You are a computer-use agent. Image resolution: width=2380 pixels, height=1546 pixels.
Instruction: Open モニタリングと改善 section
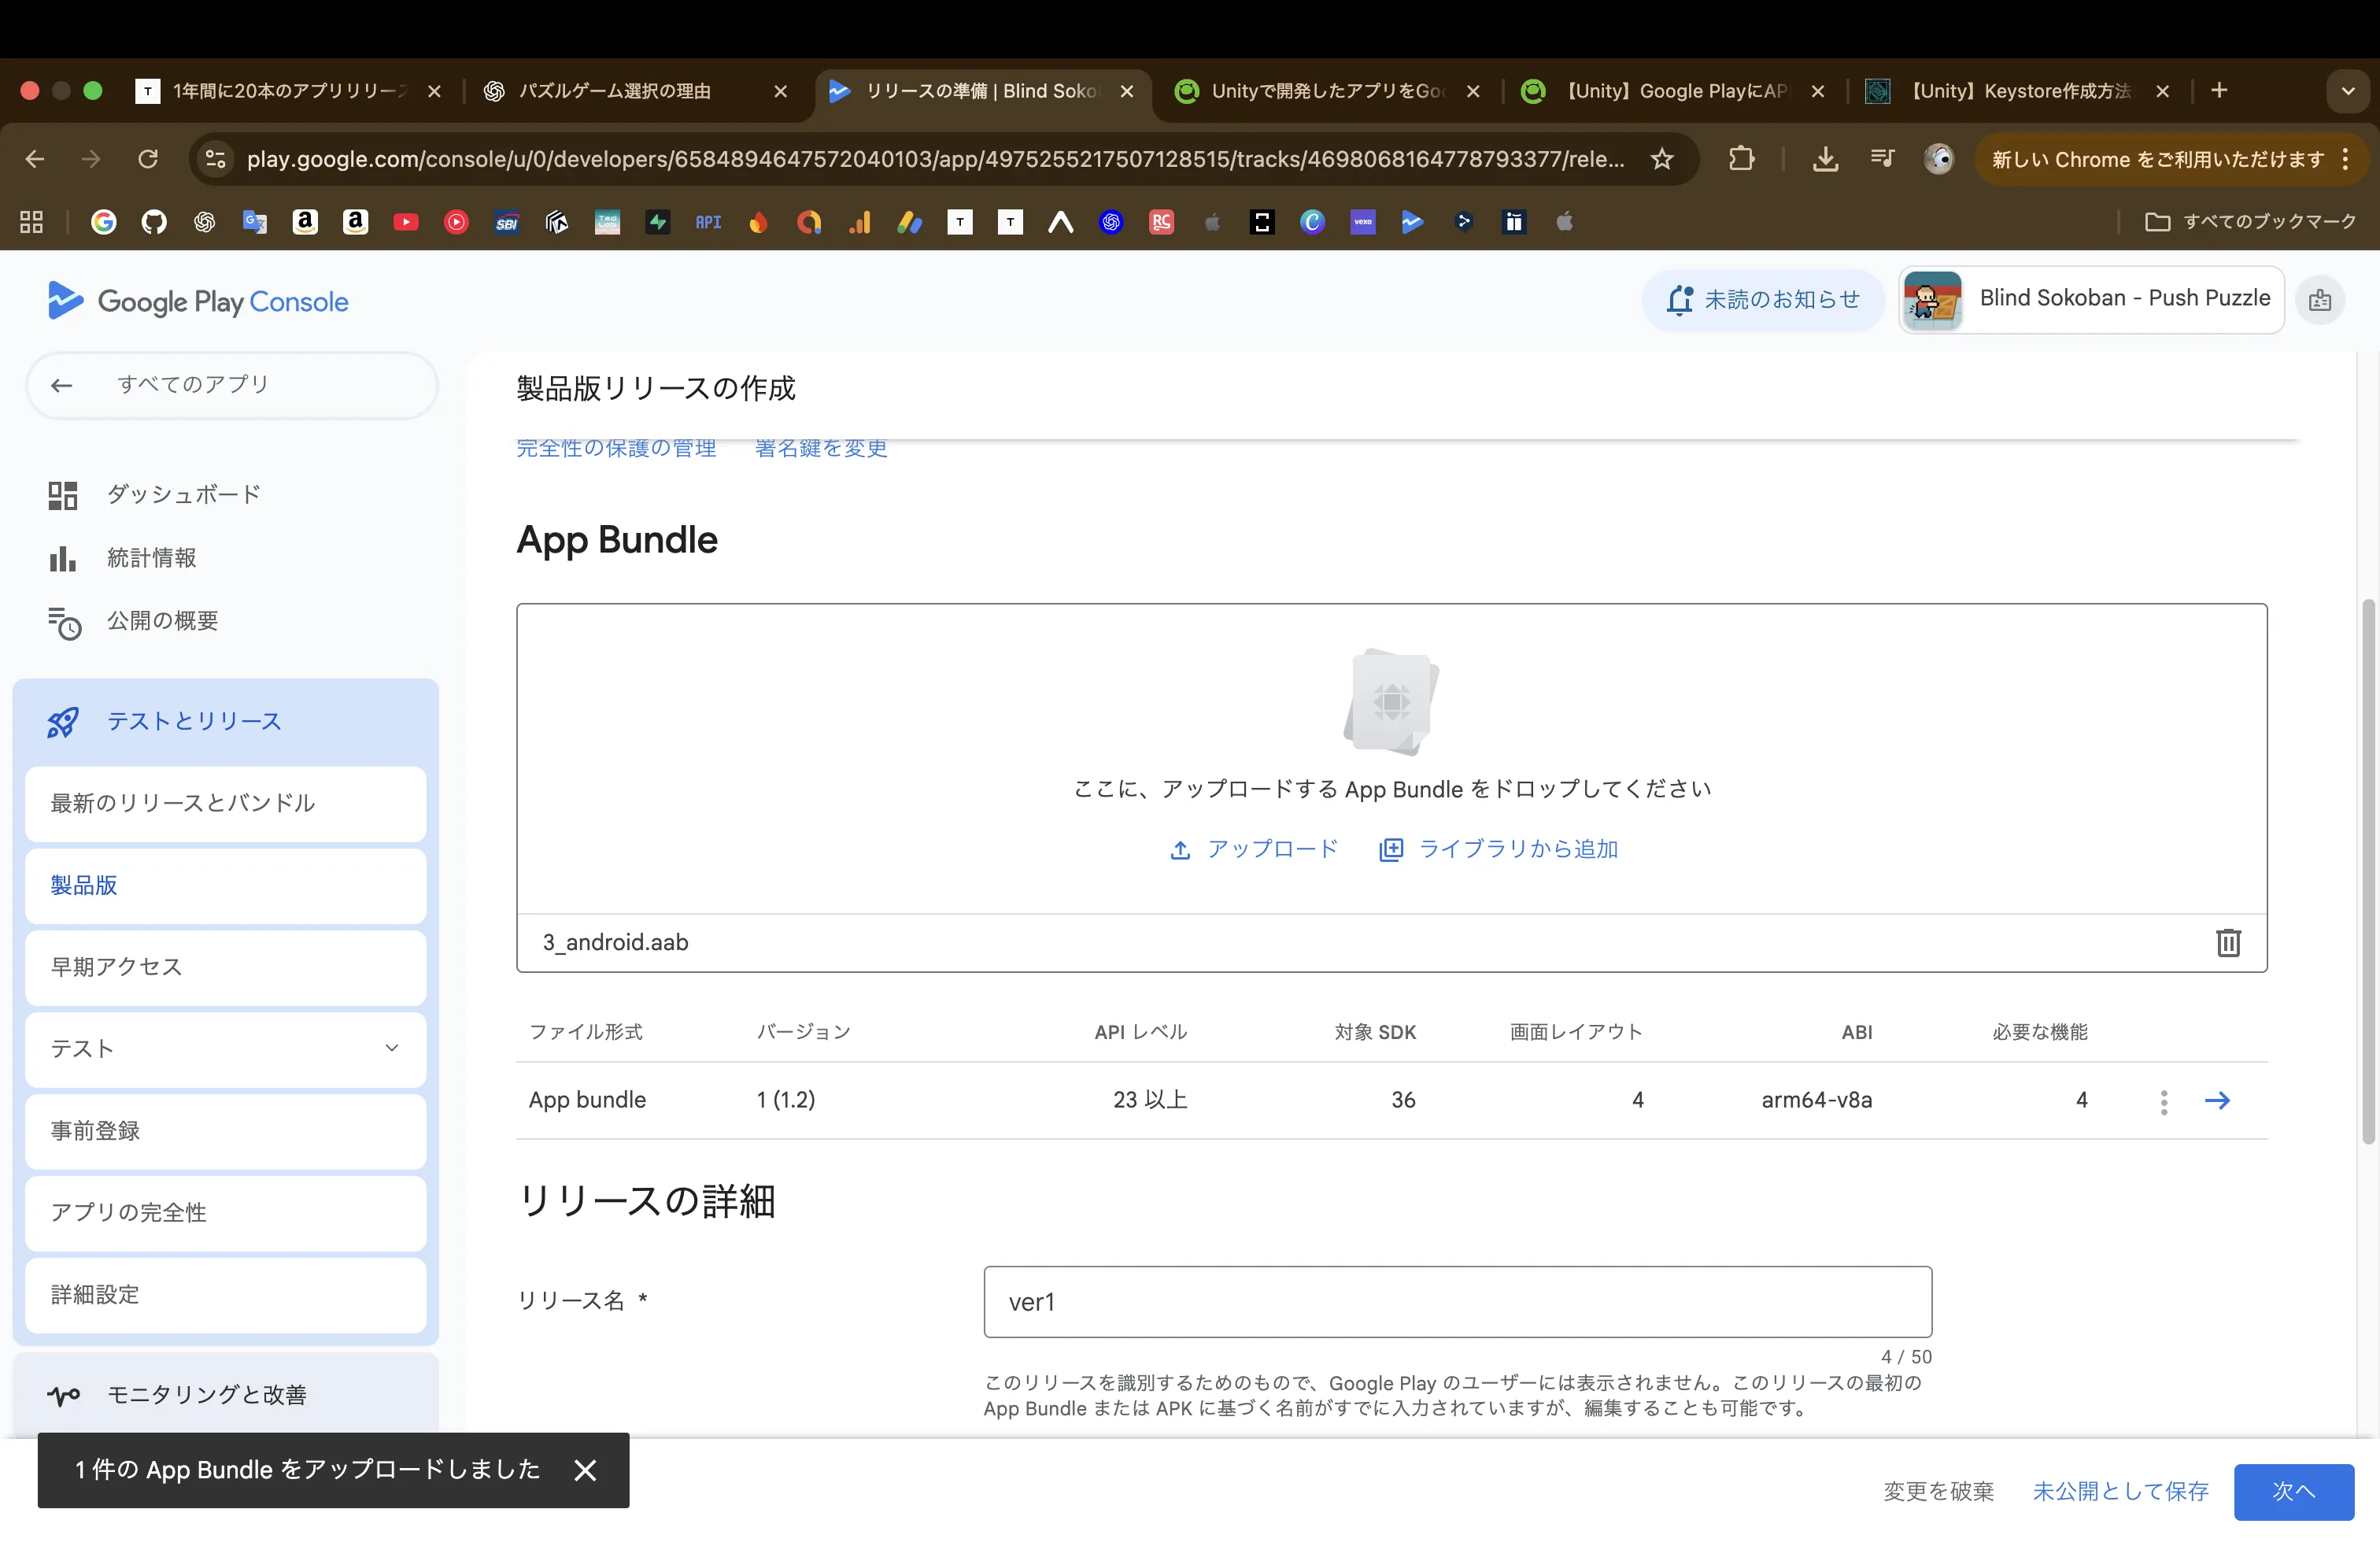pos(208,1395)
